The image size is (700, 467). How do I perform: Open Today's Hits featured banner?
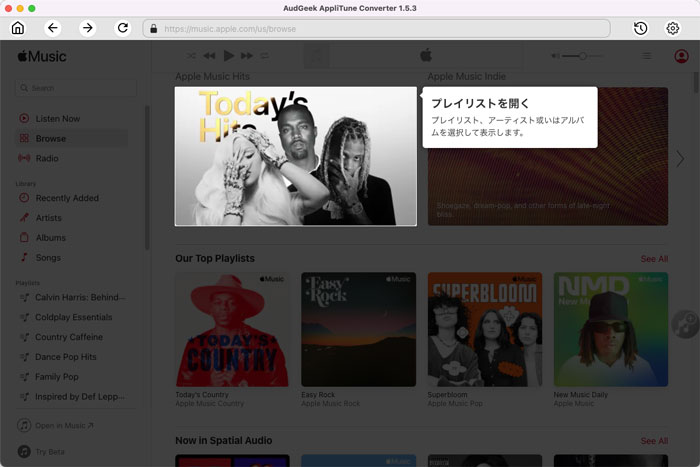[296, 156]
